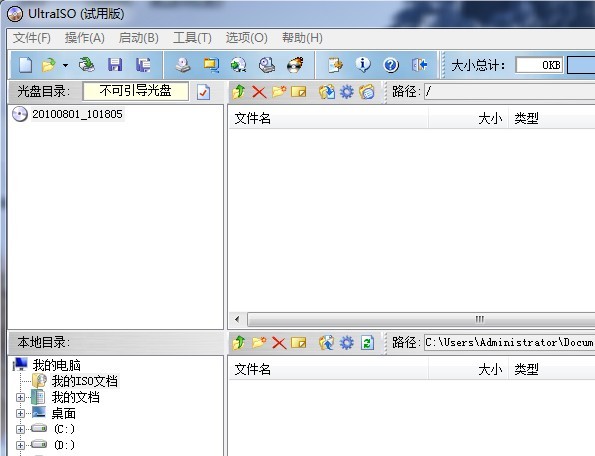This screenshot has width=595, height=456.
Task: Expand the 桌面 tree node
Action: pos(20,413)
